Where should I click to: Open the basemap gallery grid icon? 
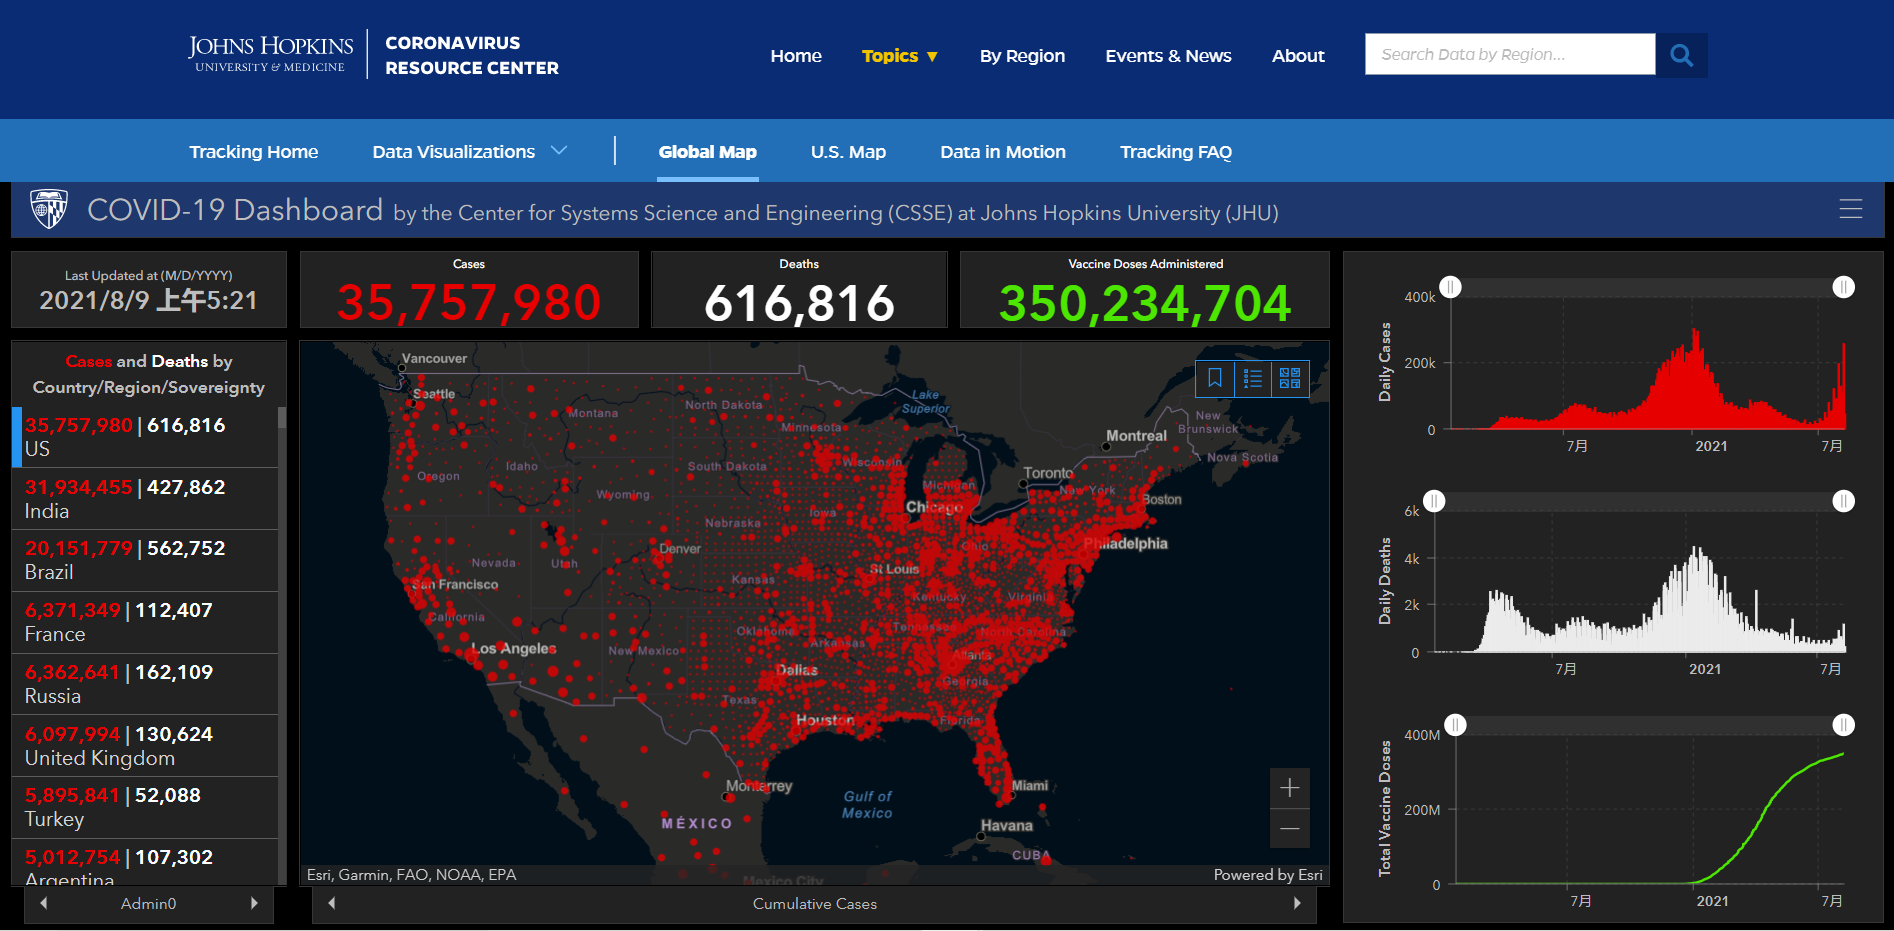pyautogui.click(x=1290, y=378)
